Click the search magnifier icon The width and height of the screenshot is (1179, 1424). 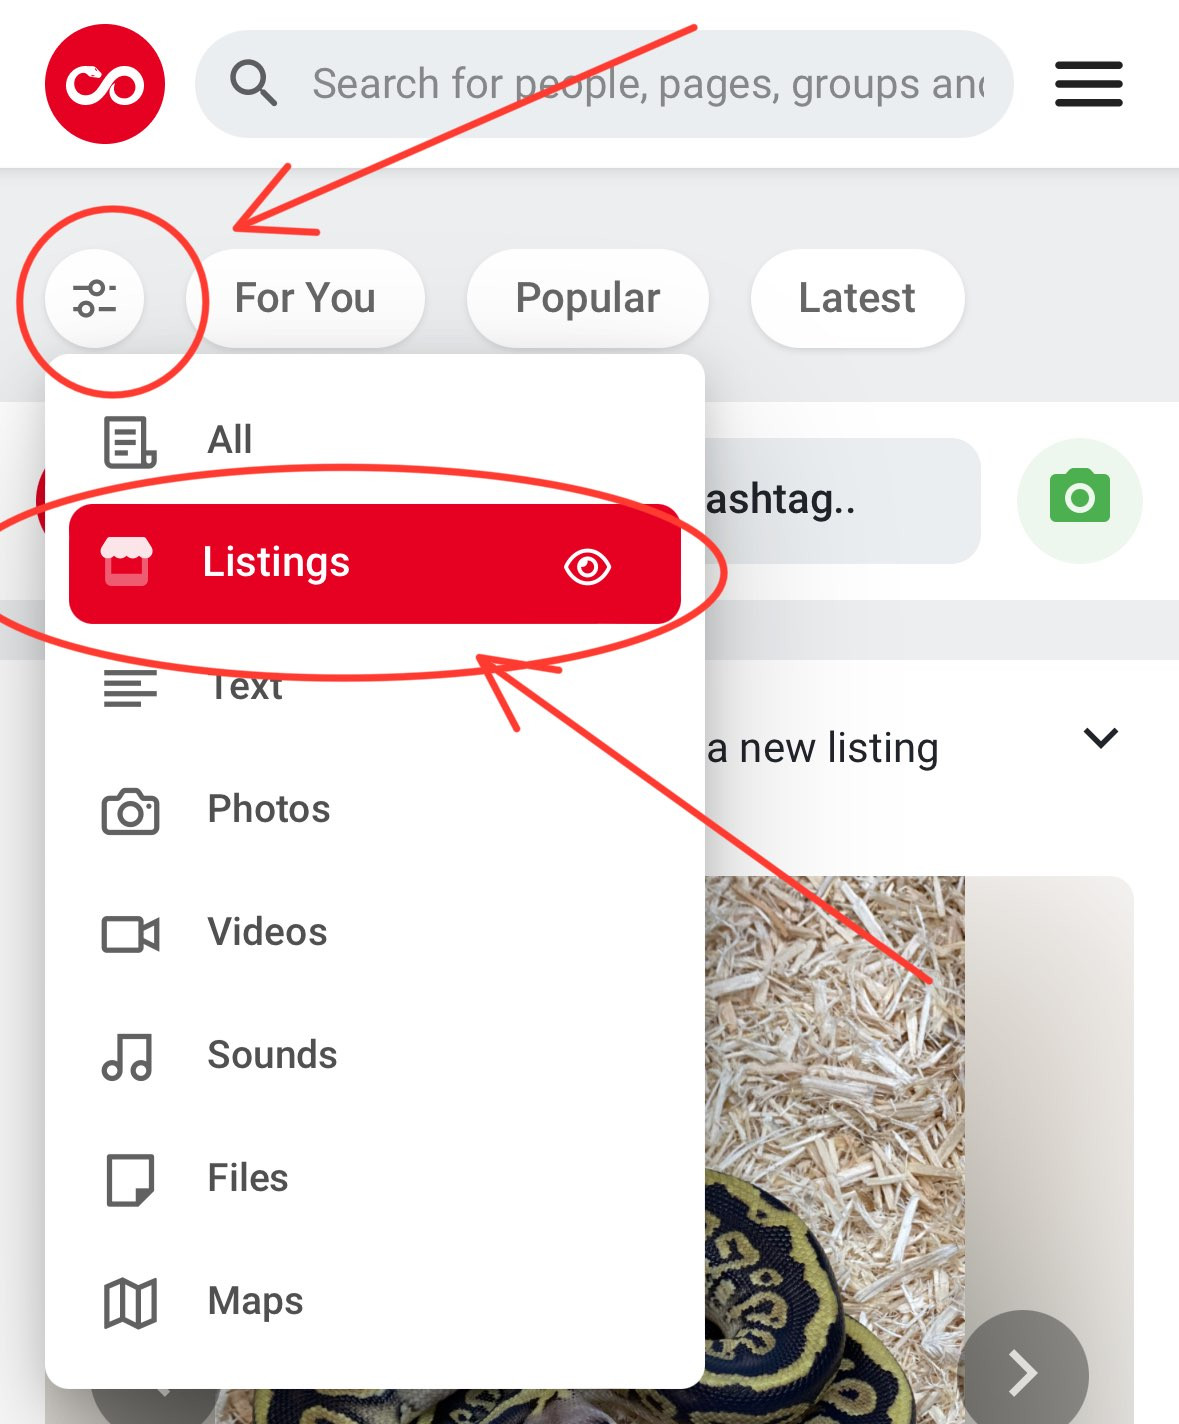253,83
